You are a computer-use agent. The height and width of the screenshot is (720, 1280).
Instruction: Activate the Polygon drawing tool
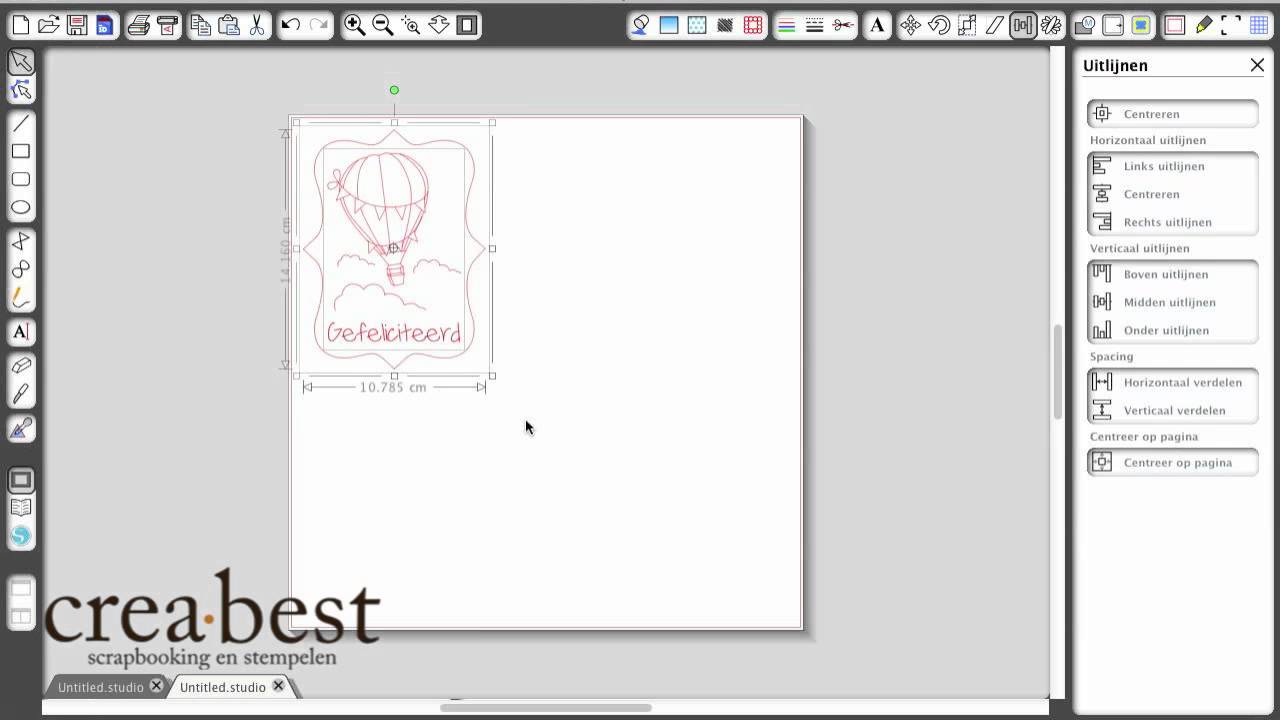click(x=21, y=242)
